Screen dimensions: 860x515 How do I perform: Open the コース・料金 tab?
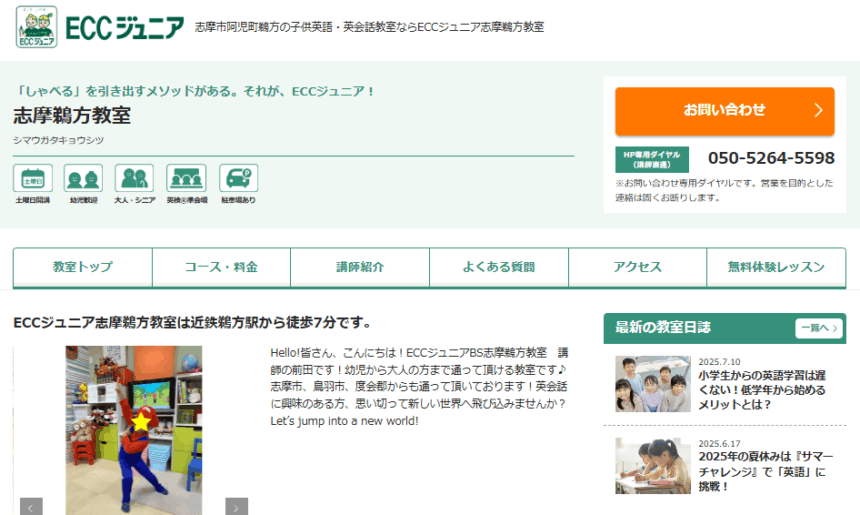click(x=221, y=267)
